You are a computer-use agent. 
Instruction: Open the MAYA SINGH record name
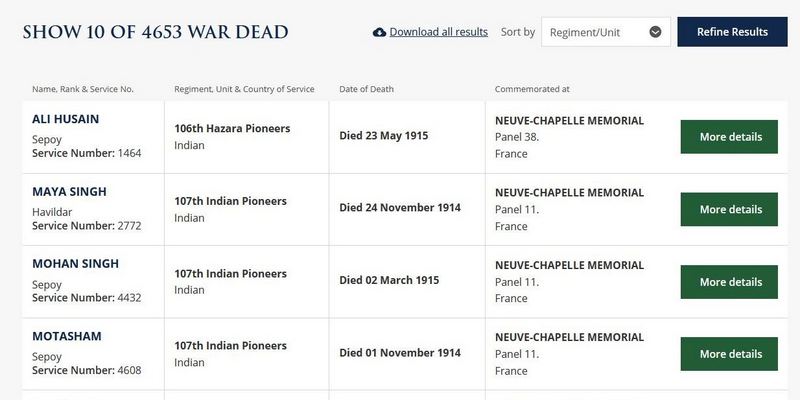click(x=69, y=192)
